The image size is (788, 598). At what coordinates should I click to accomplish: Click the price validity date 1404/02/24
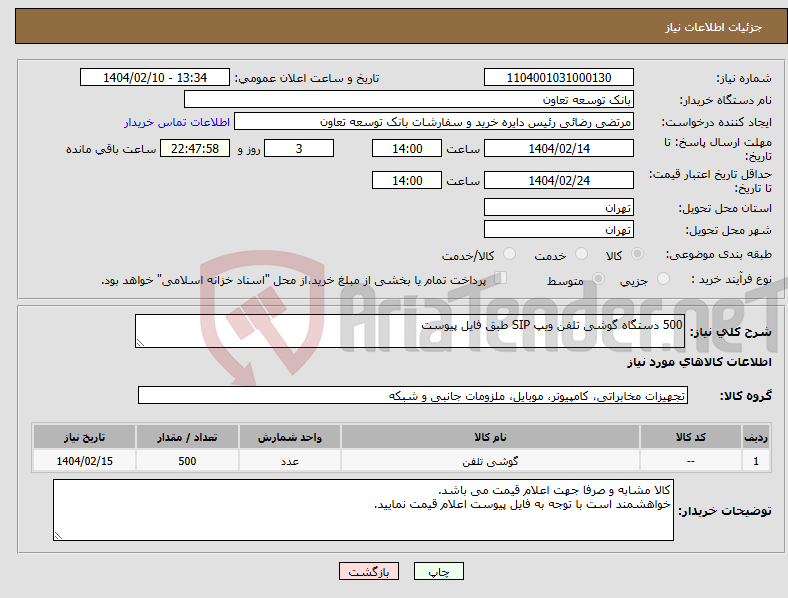[x=559, y=180]
